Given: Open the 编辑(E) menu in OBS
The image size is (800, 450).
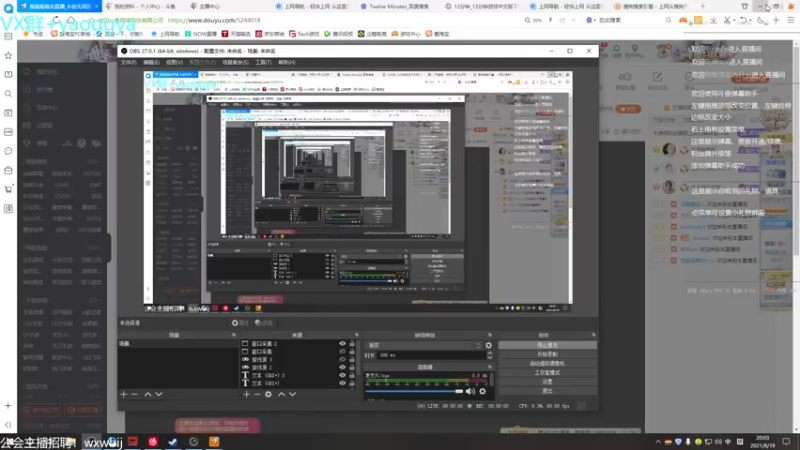Looking at the screenshot, I should click(152, 62).
